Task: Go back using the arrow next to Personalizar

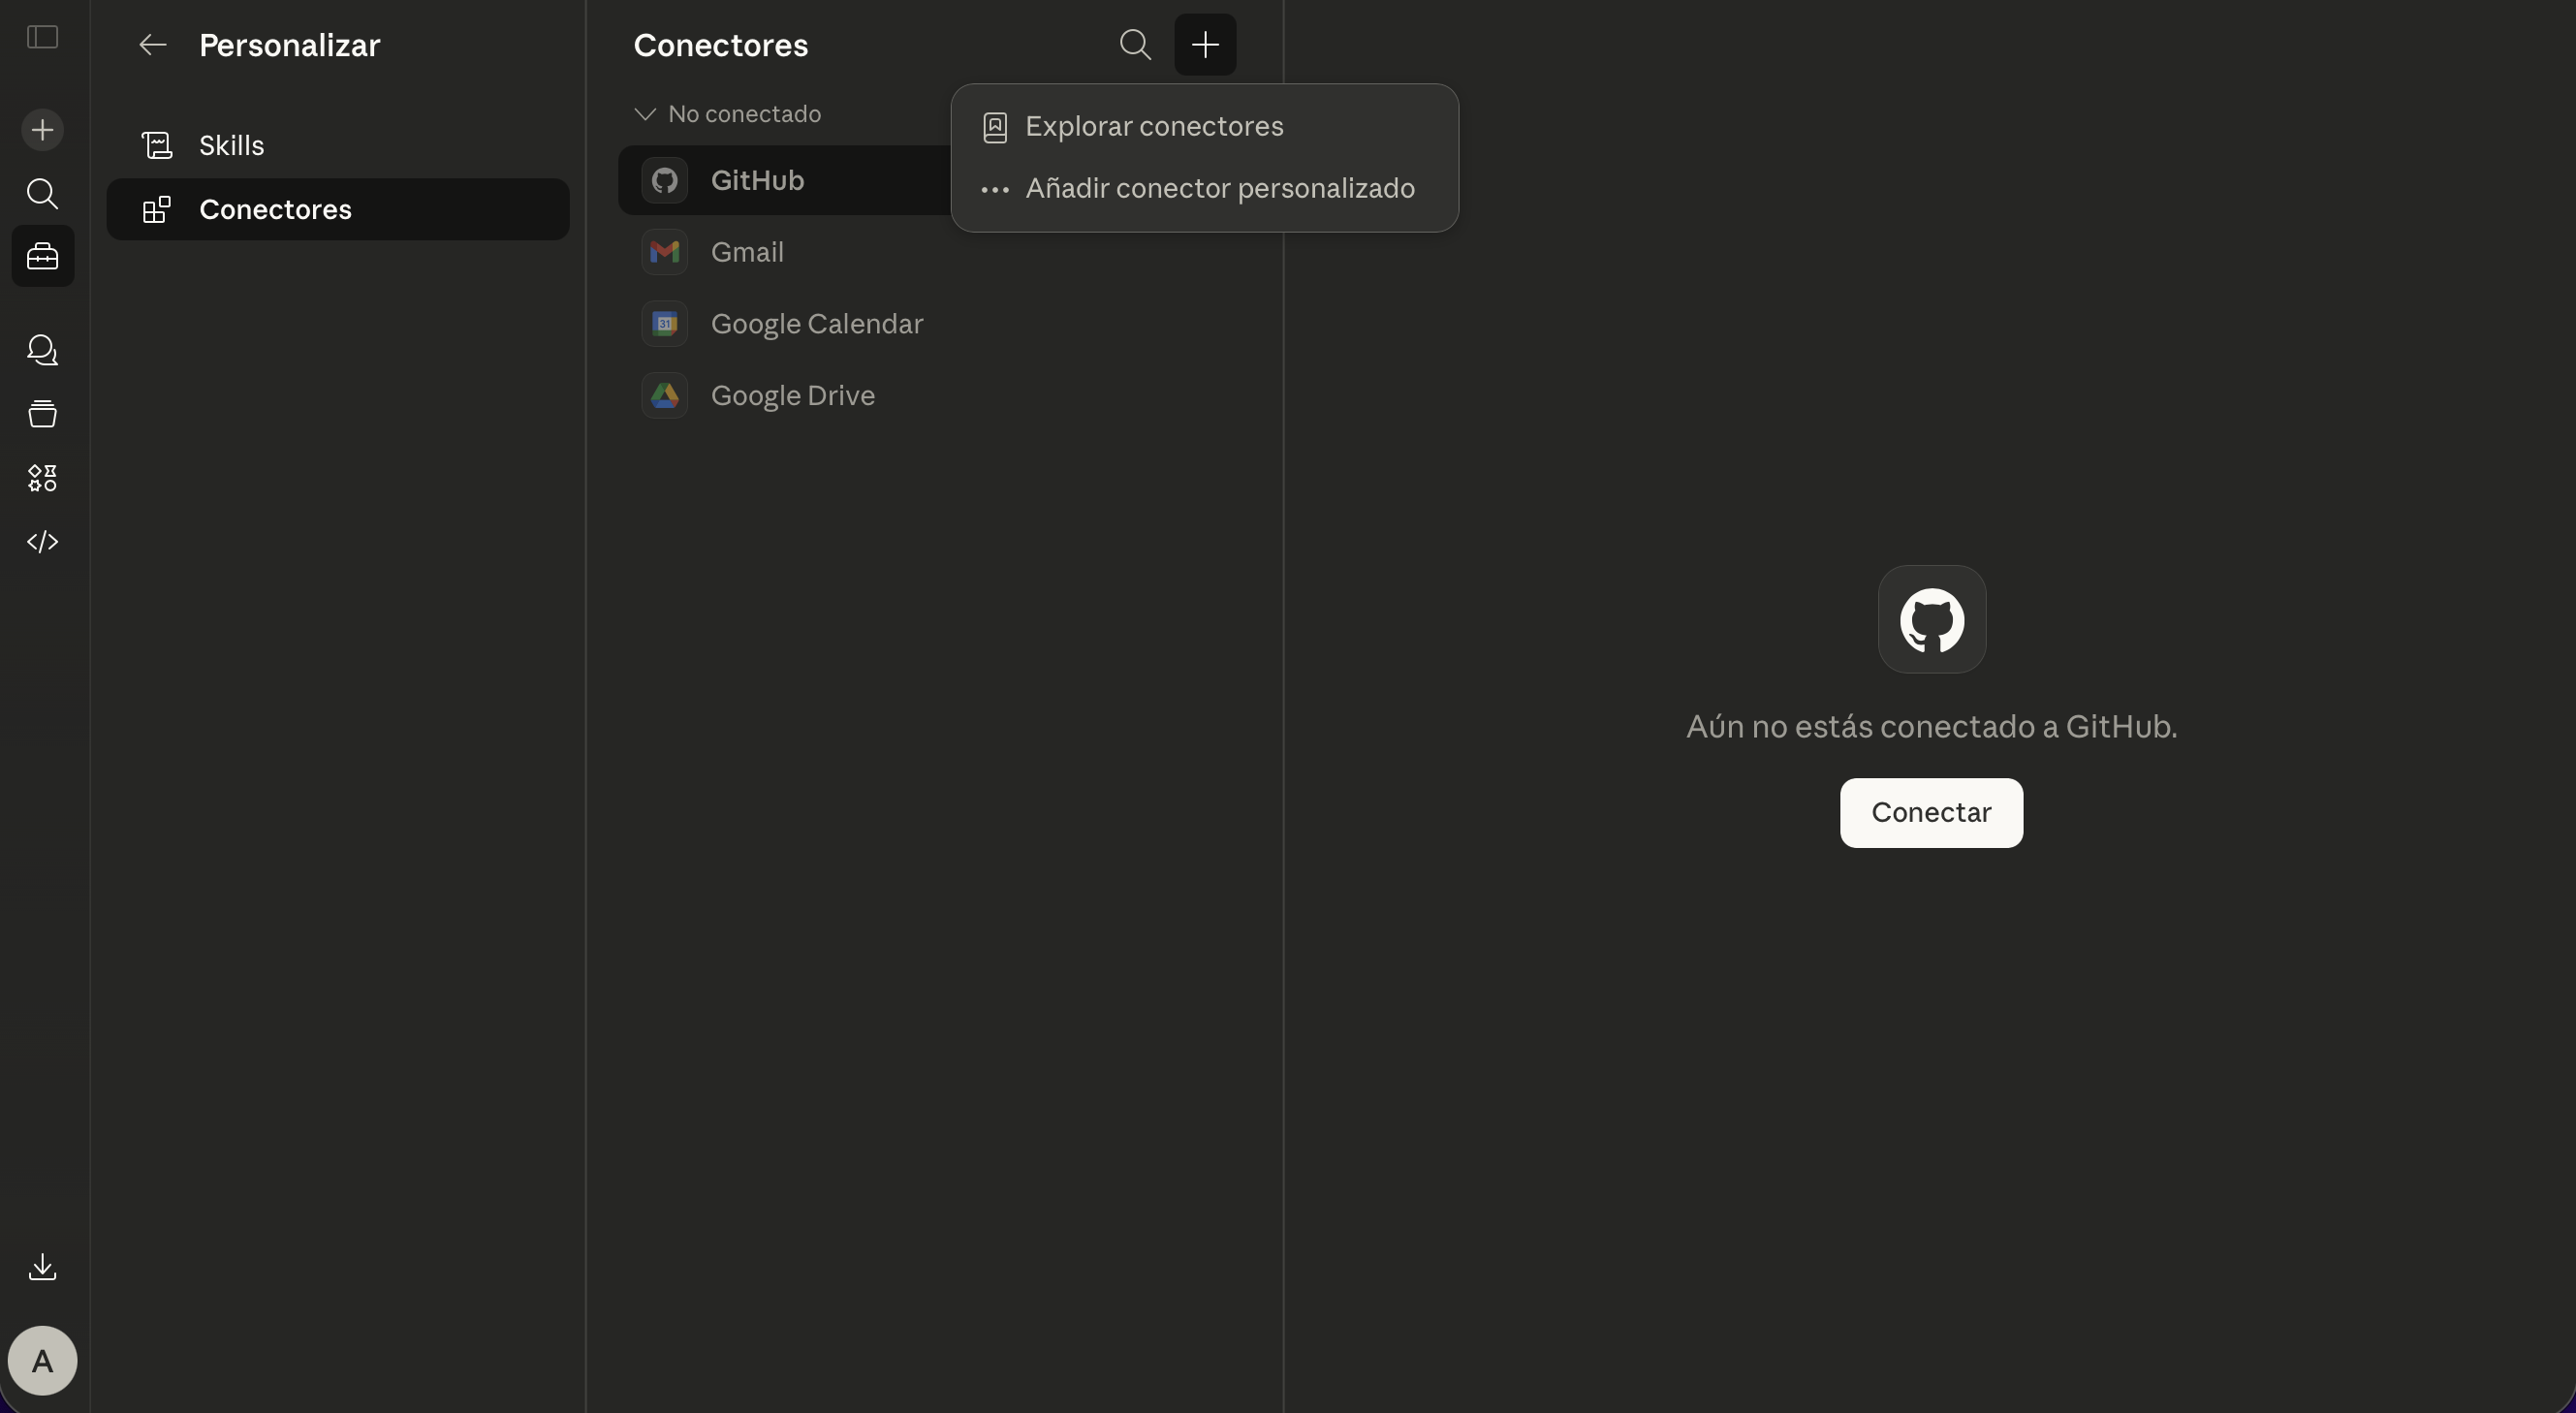Action: 152,44
